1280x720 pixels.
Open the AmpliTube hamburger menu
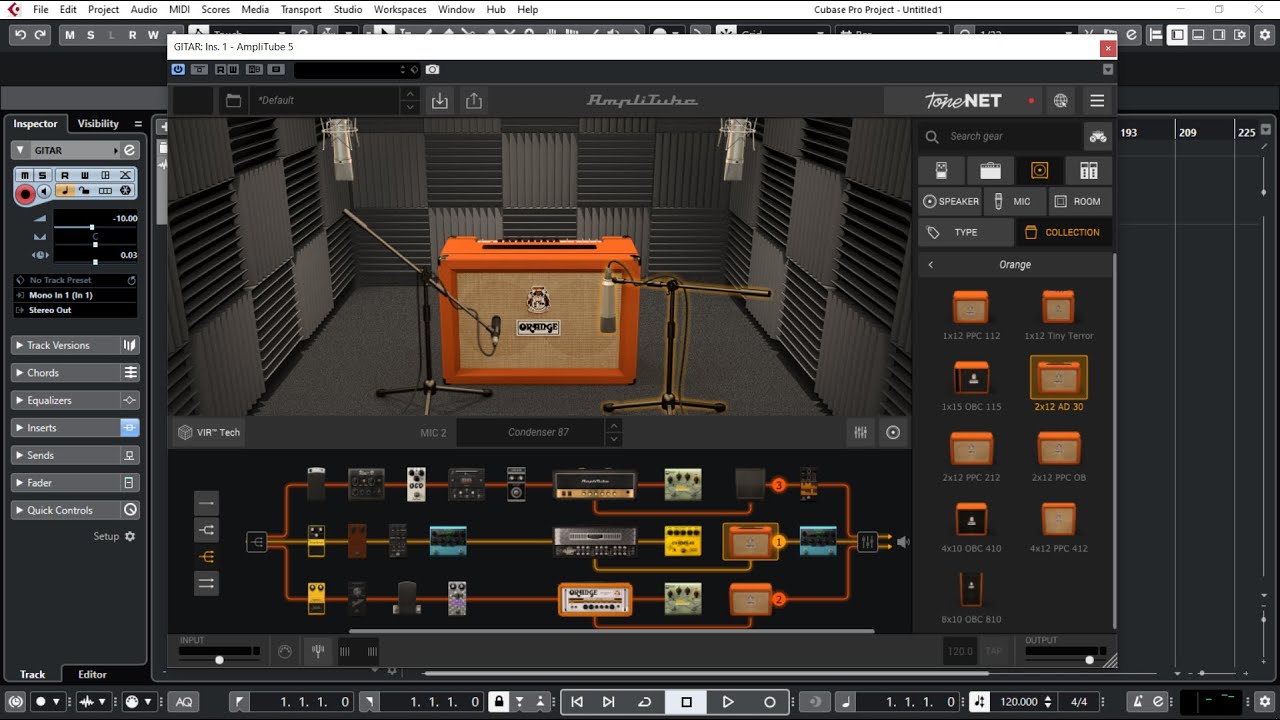pos(1097,100)
